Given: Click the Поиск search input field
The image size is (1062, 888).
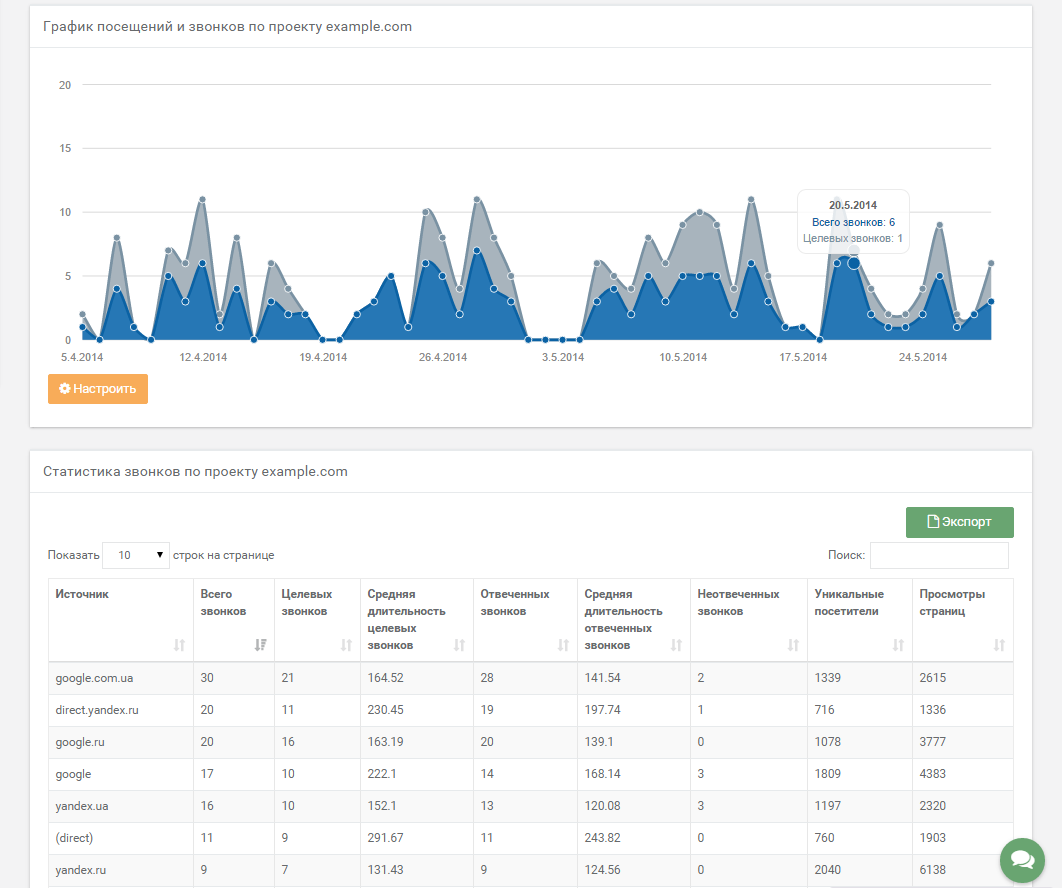Looking at the screenshot, I should [938, 555].
